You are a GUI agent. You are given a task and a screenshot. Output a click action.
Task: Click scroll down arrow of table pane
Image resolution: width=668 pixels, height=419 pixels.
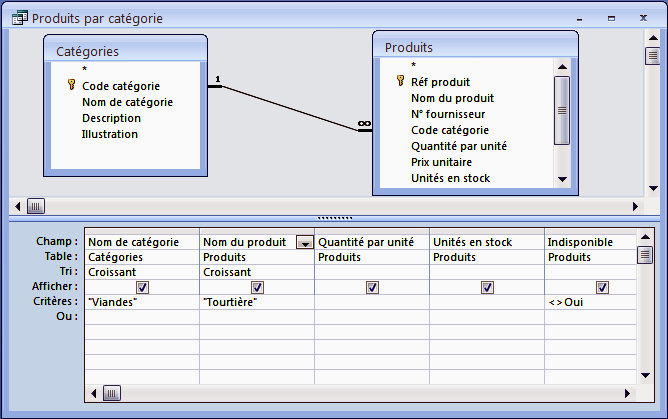tap(653, 188)
